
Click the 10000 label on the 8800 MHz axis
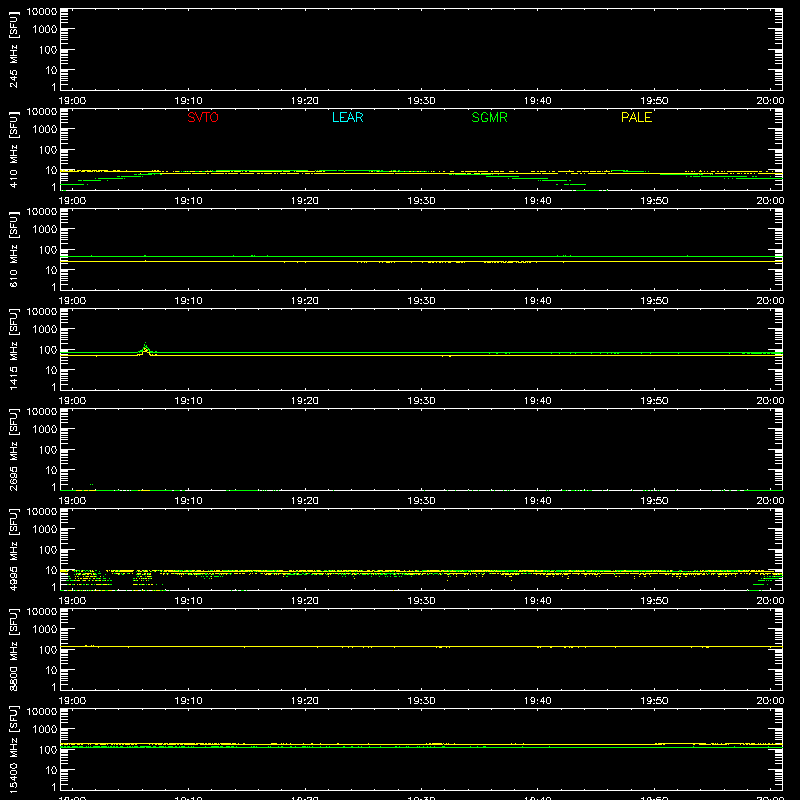tap(42, 612)
